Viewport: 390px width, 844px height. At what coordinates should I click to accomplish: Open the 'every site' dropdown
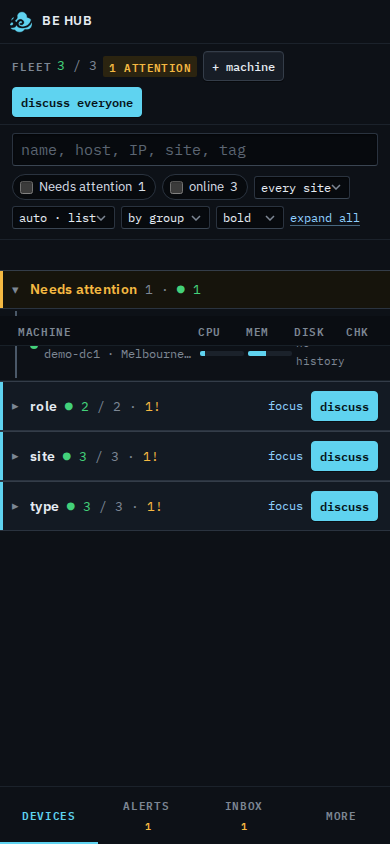pyautogui.click(x=302, y=187)
